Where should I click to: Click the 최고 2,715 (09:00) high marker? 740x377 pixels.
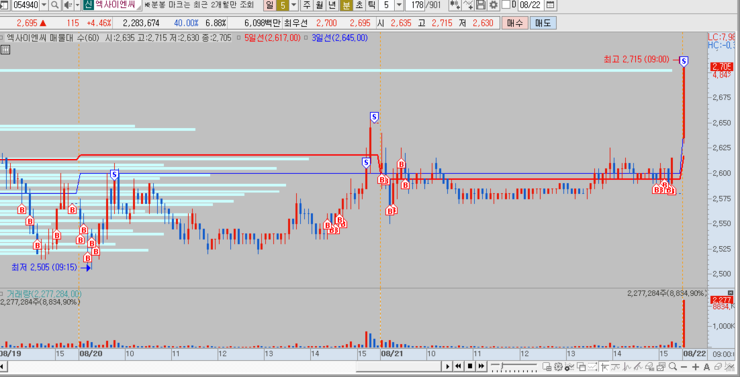[x=636, y=59]
